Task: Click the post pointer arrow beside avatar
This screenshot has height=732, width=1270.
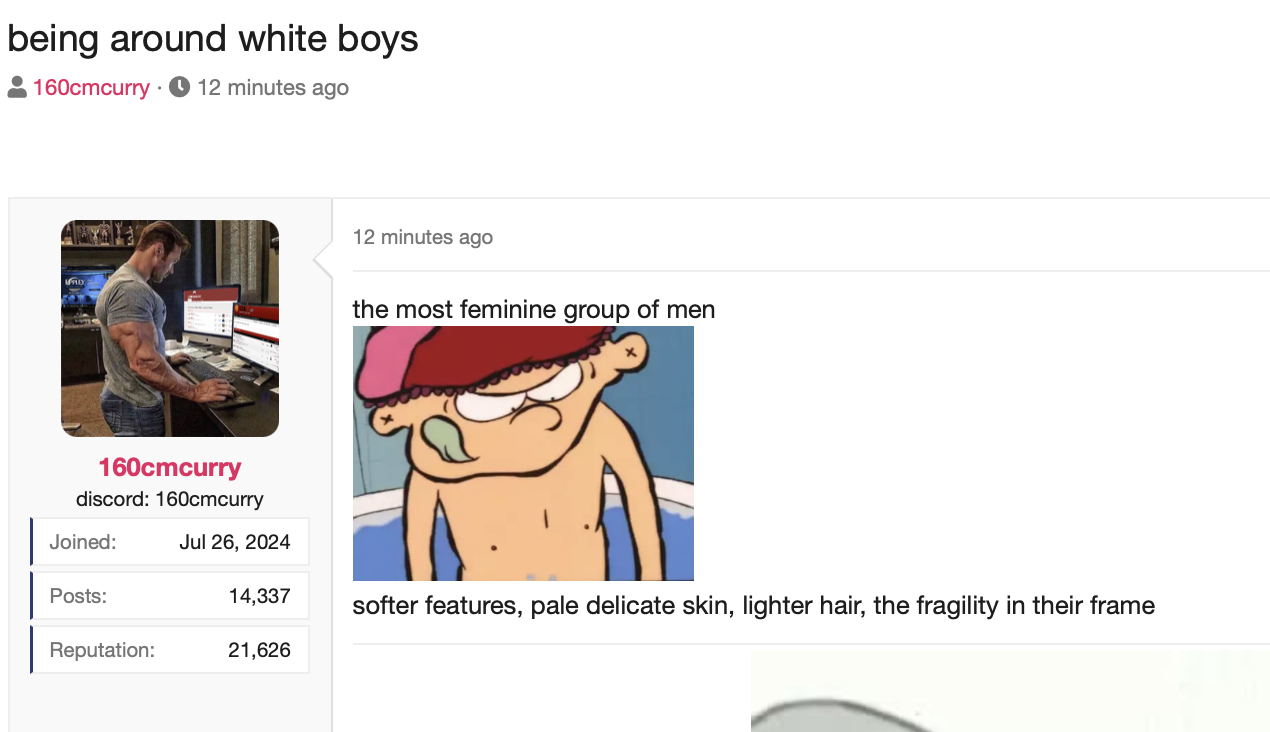Action: 323,260
